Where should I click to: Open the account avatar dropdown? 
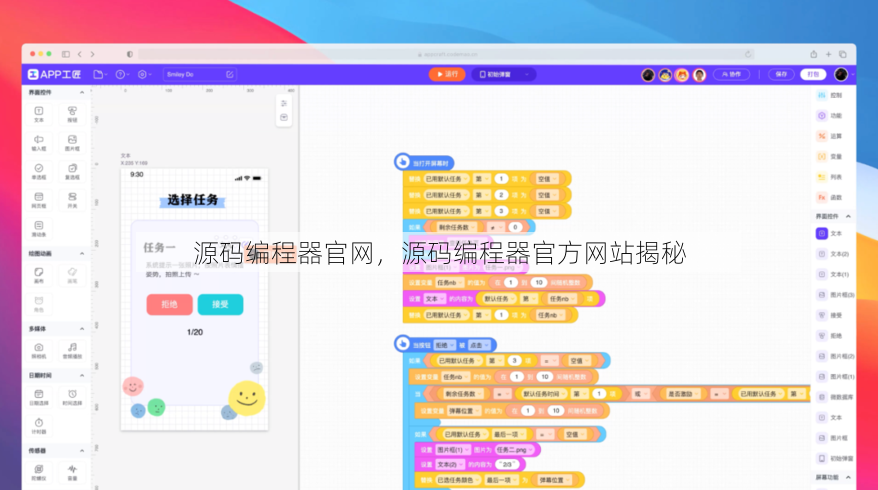(x=843, y=74)
